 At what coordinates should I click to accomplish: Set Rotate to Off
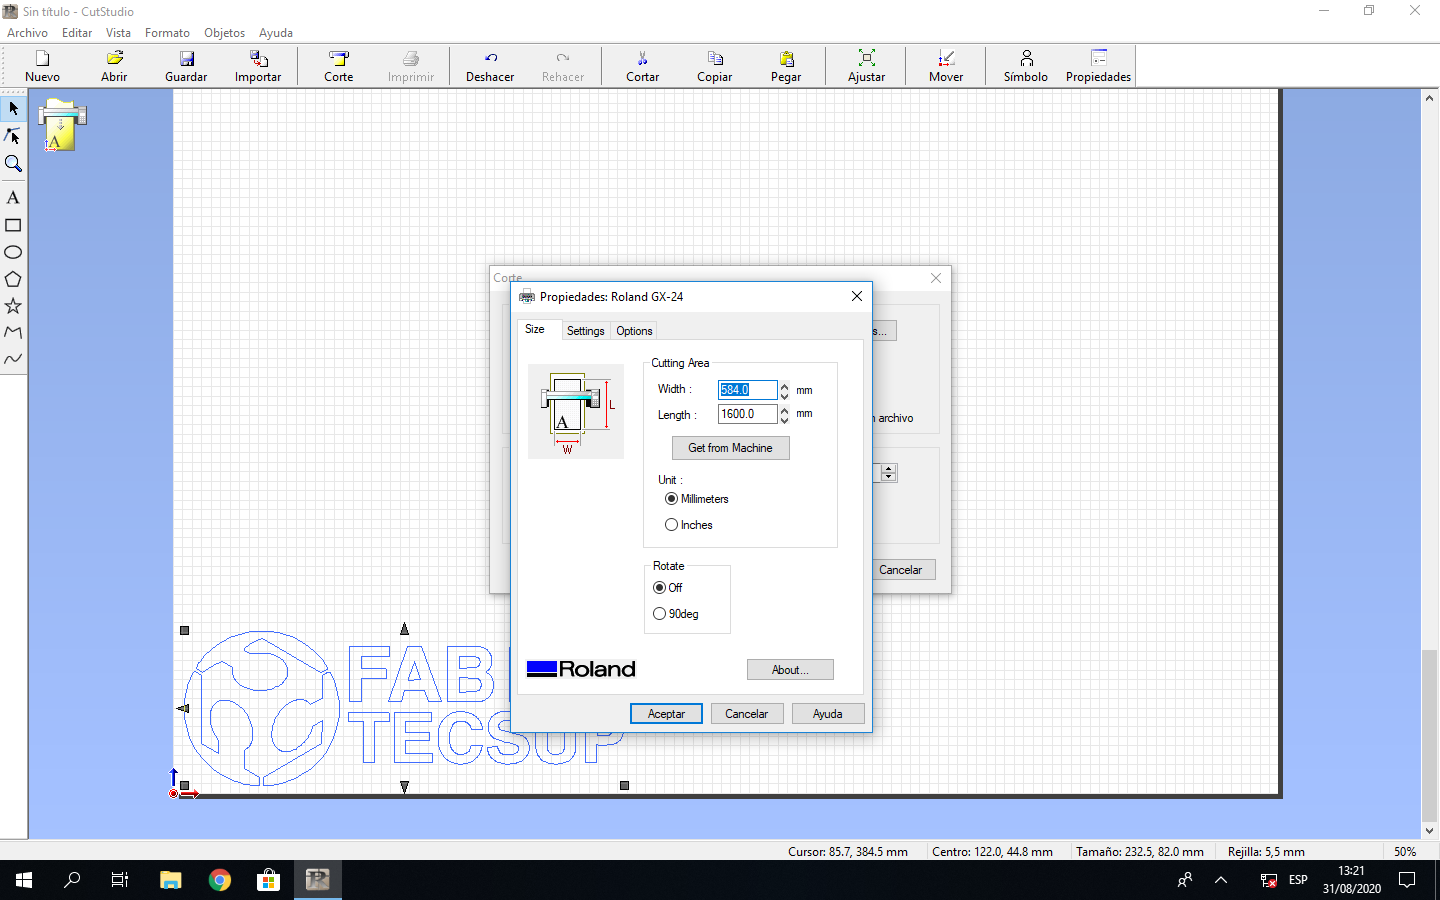click(659, 588)
